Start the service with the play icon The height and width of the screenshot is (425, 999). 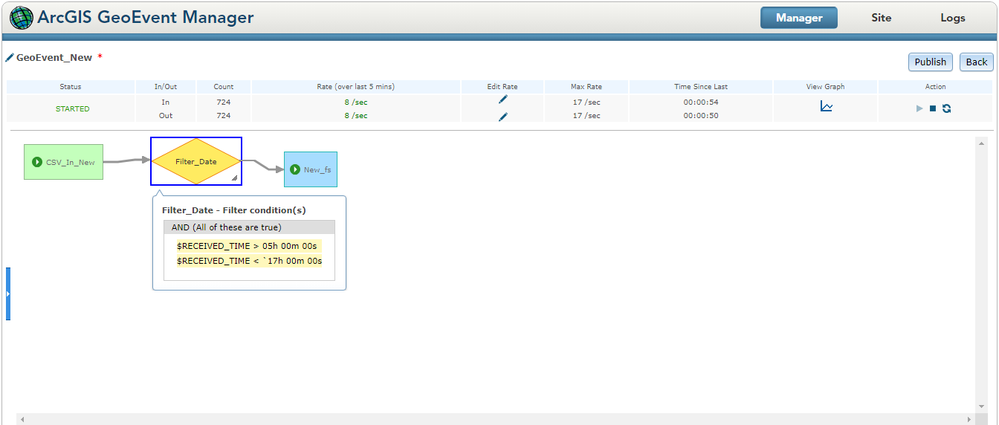[x=919, y=109]
